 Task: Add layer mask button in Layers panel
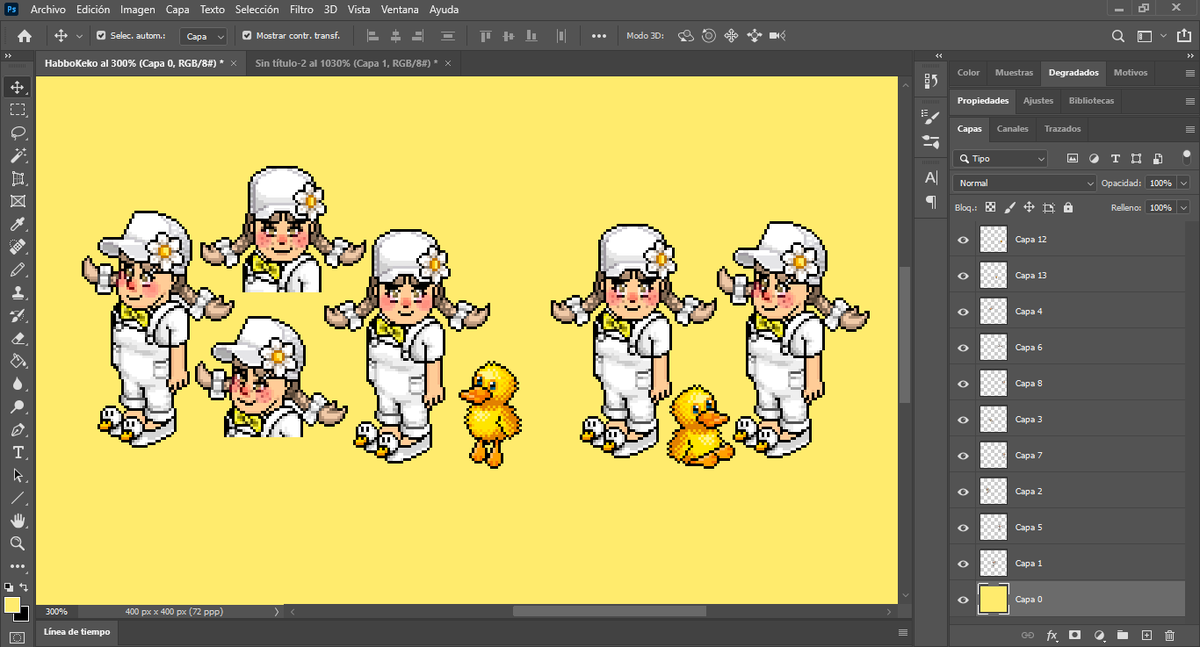1075,635
